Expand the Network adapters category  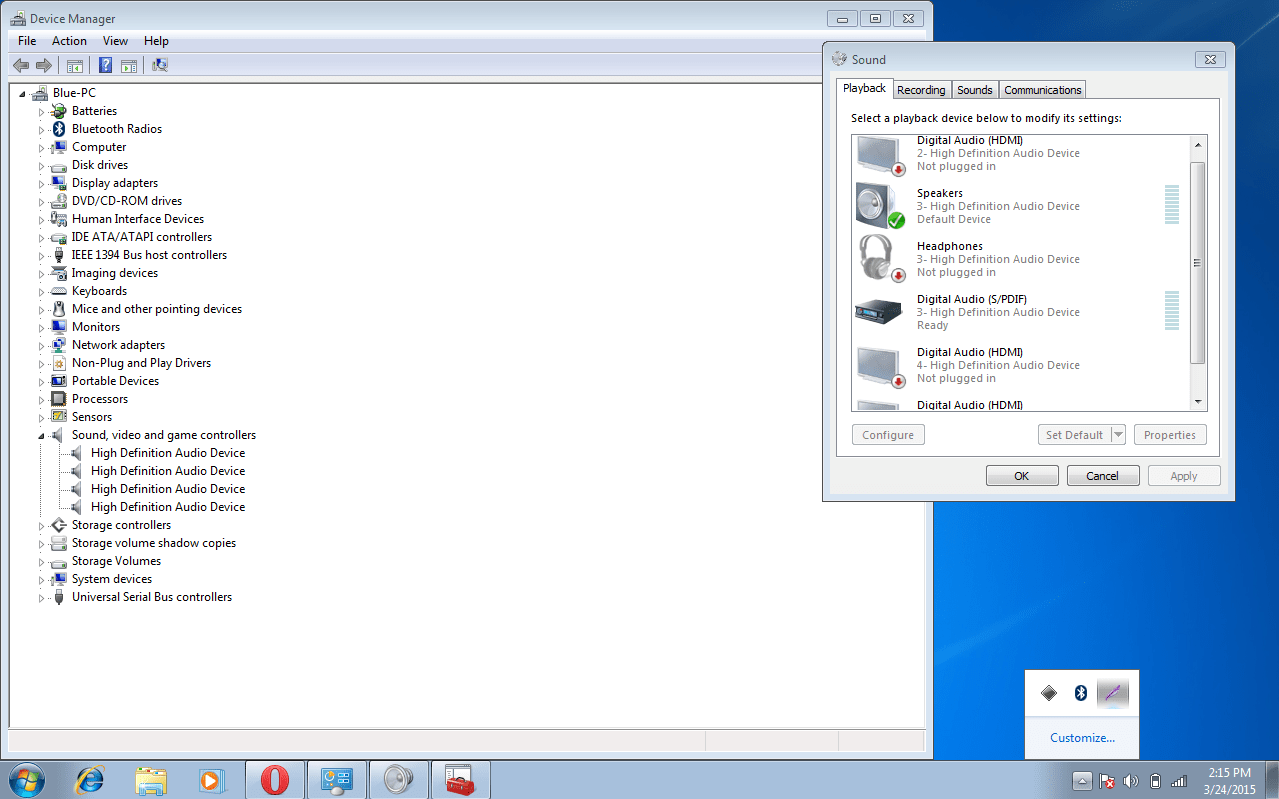(x=39, y=345)
